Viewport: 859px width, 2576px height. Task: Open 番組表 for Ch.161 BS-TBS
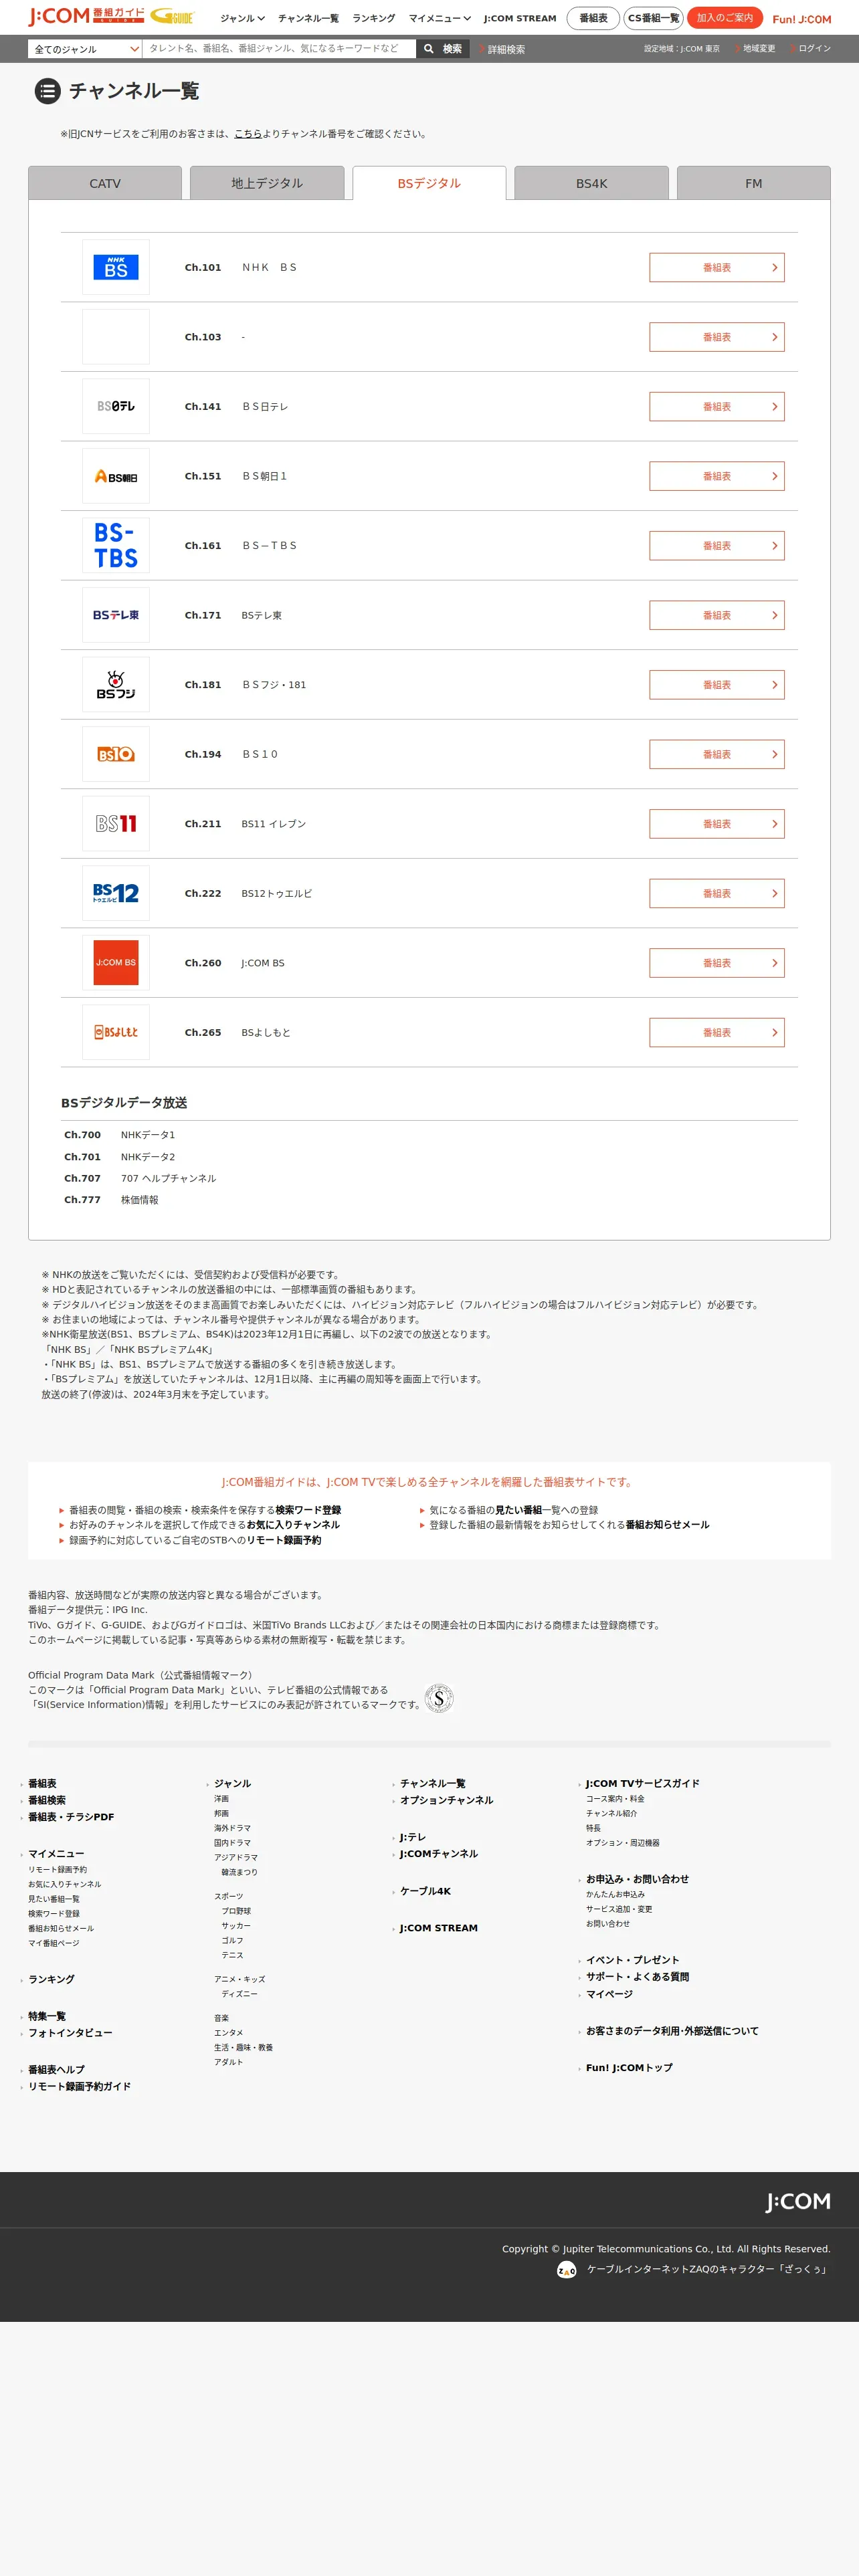click(x=717, y=545)
